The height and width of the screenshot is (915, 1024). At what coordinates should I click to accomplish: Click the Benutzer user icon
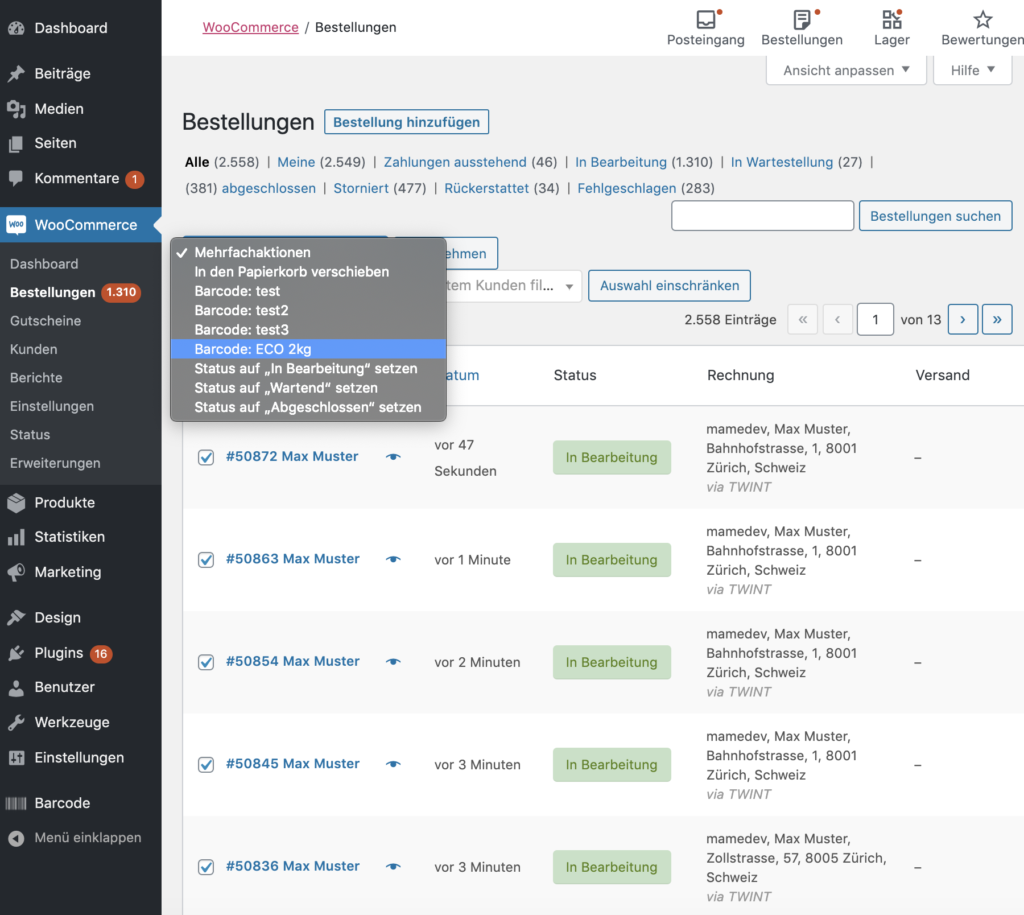16,688
